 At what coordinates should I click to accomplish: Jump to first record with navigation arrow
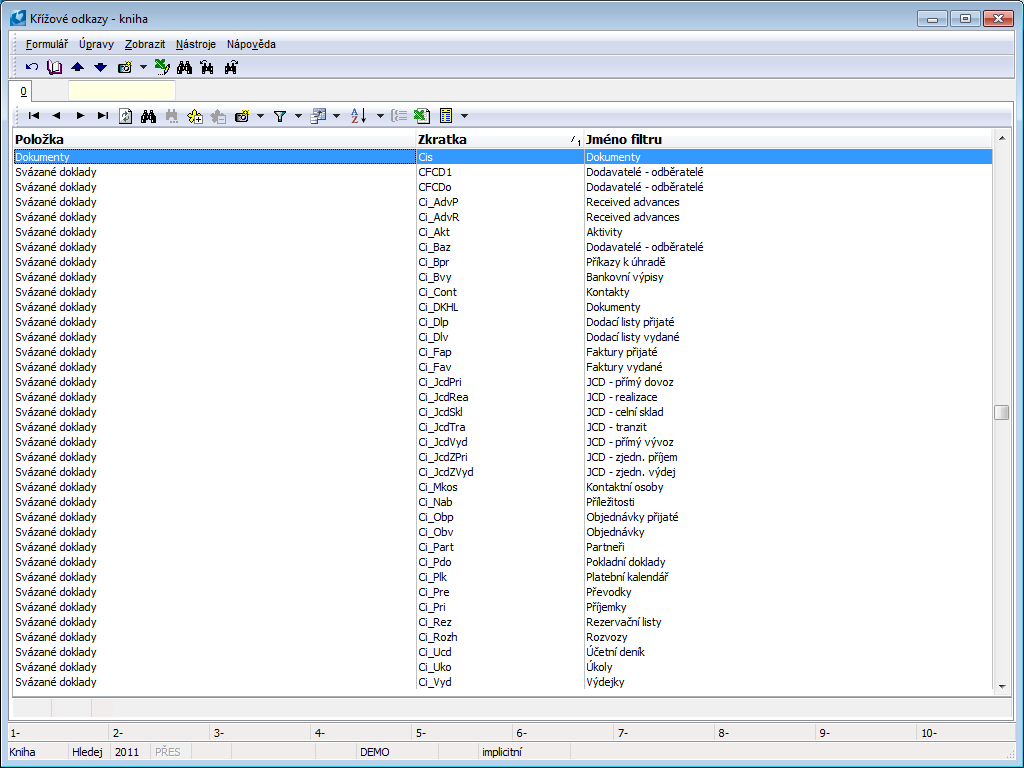coord(33,116)
